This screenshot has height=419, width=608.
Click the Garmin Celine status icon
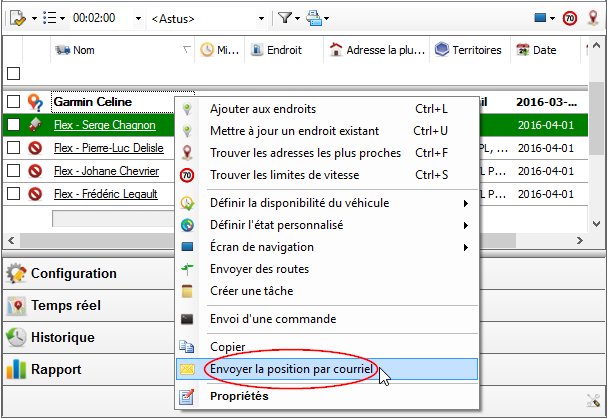click(35, 102)
